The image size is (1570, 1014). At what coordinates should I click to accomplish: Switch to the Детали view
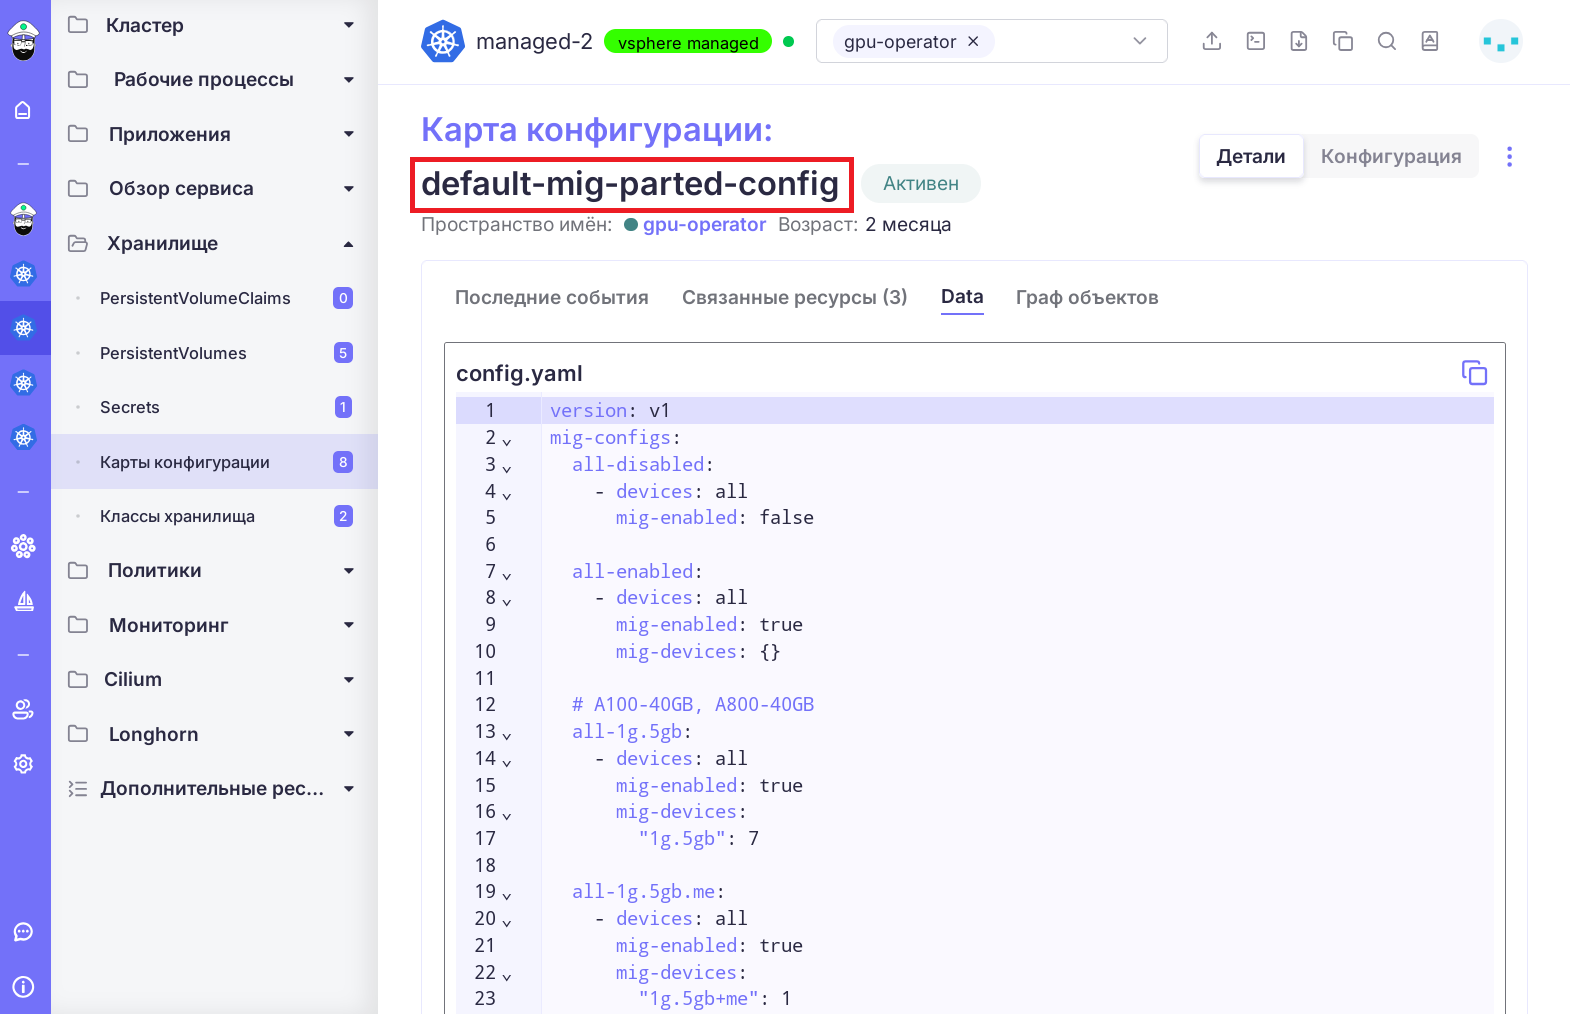(1251, 156)
